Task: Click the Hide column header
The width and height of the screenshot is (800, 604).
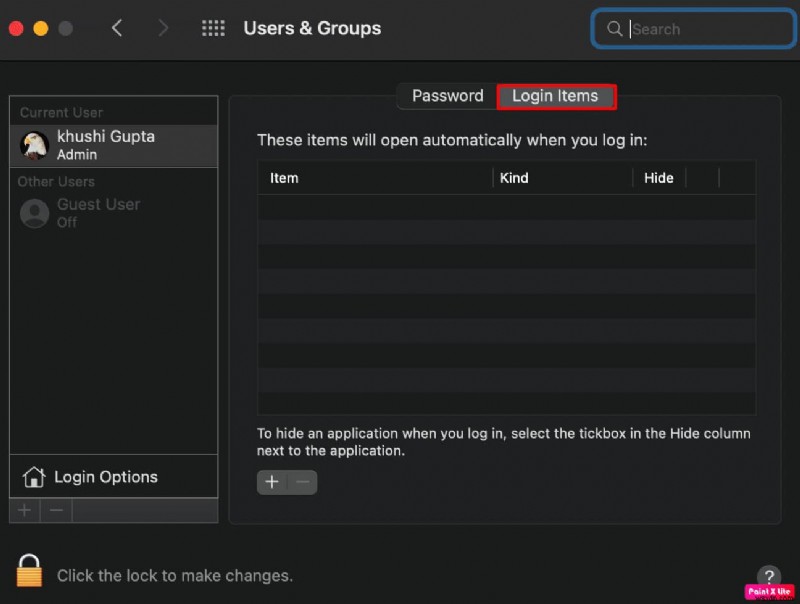Action: (659, 178)
